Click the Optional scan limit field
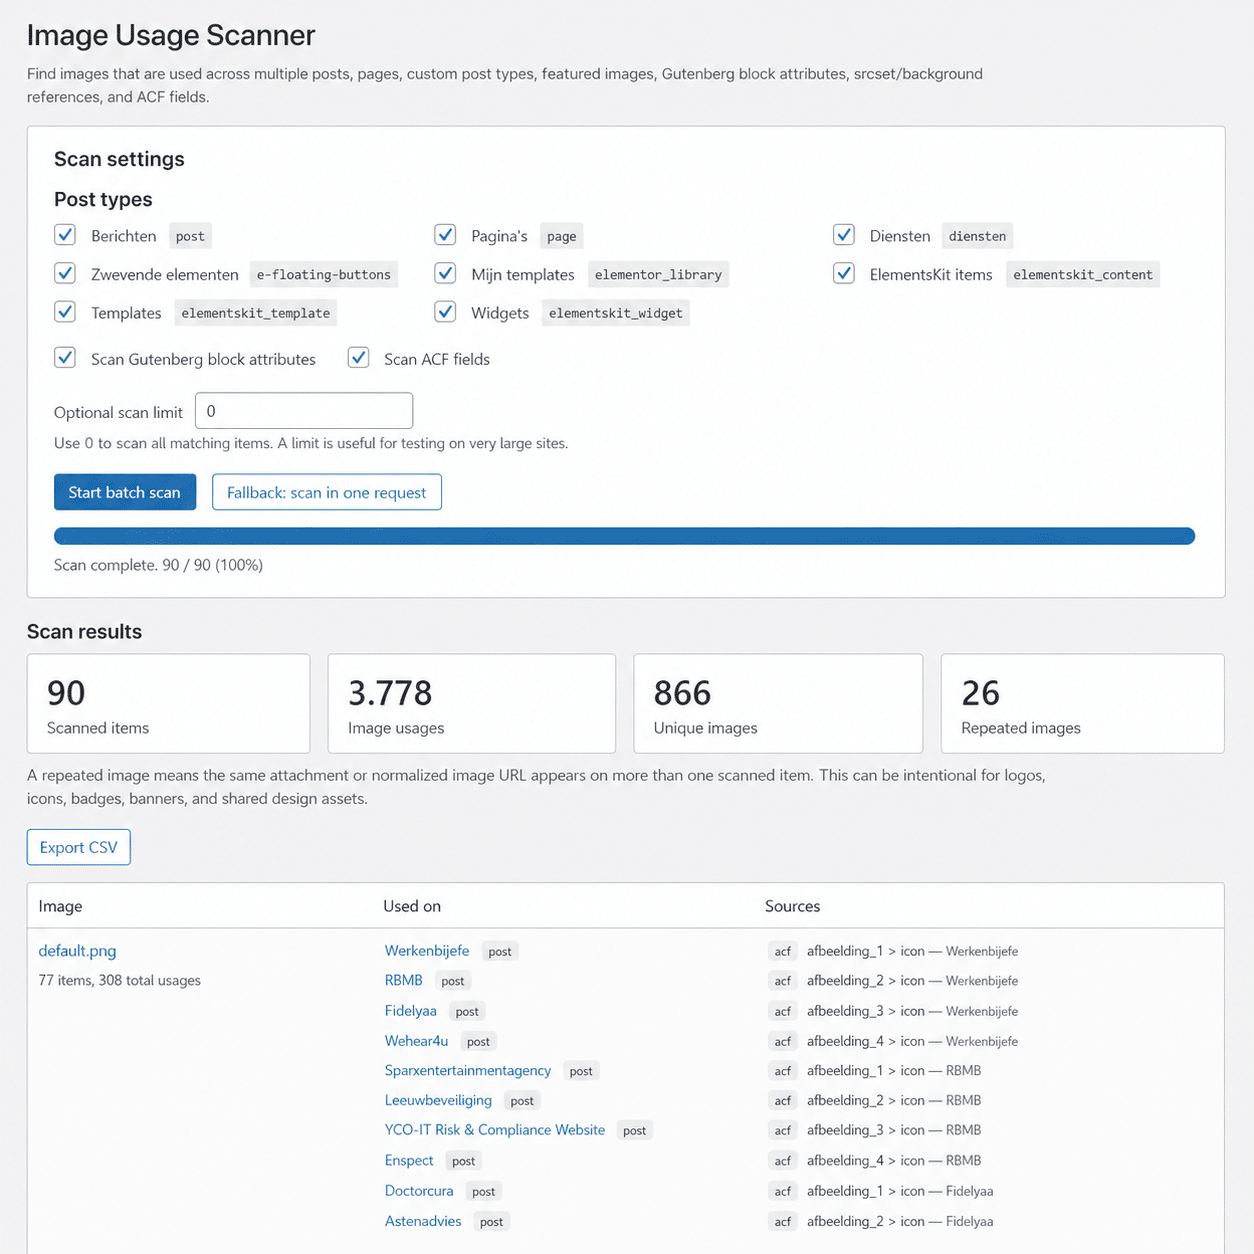Image resolution: width=1254 pixels, height=1254 pixels. tap(303, 411)
